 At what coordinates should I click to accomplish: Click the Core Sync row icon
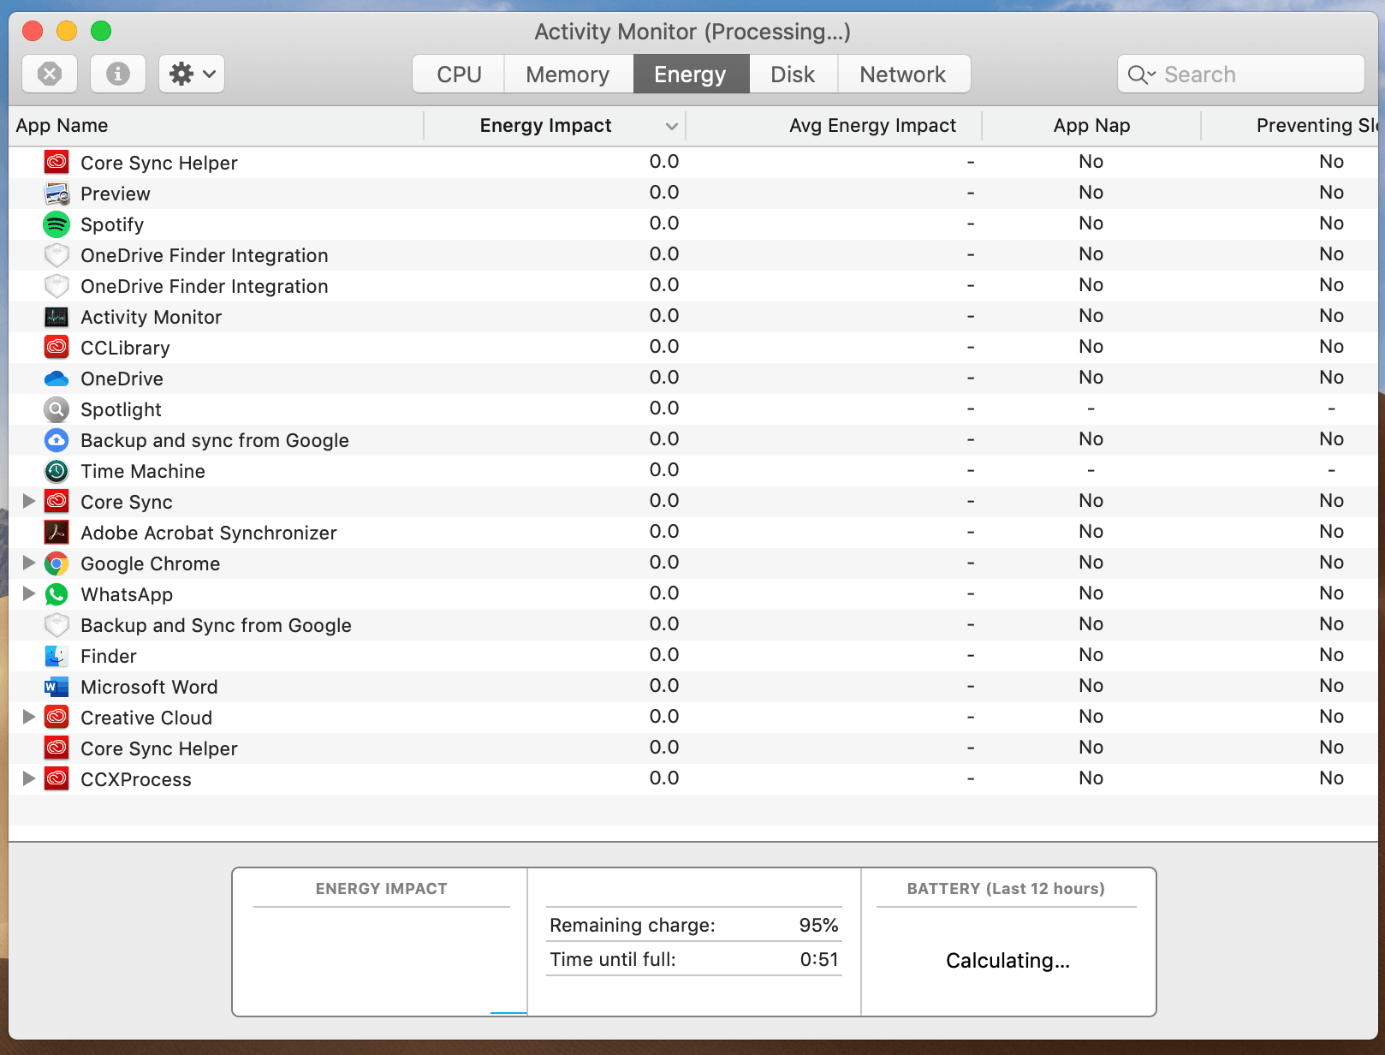[x=57, y=501]
